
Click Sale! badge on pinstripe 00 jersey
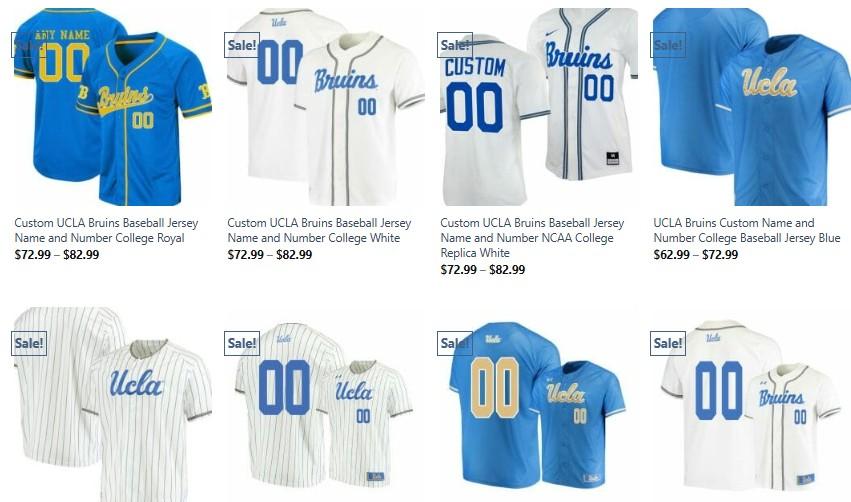(x=242, y=344)
